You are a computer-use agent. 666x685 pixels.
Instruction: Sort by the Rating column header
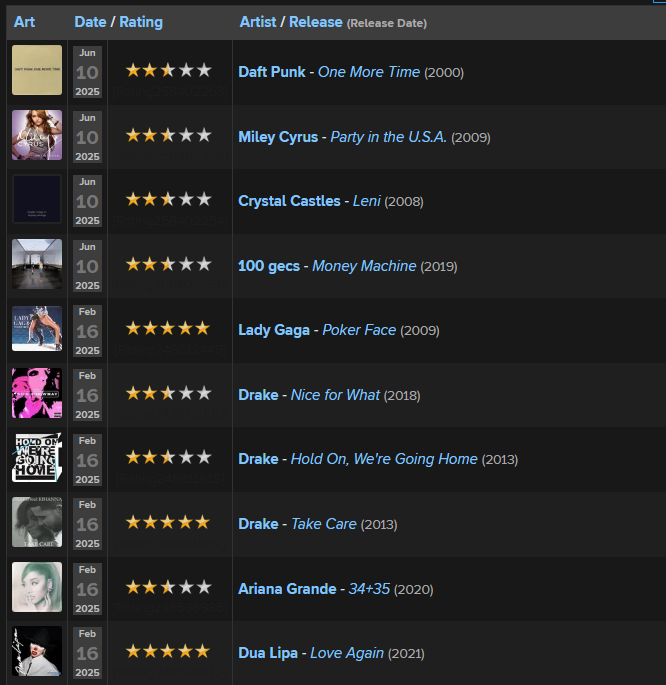(141, 22)
